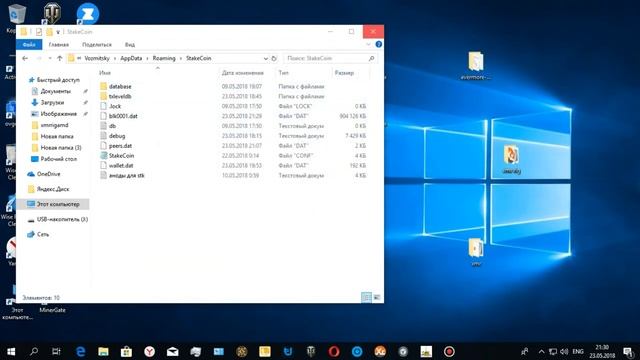Viewport: 640px width, 360px height.
Task: Open Документы in navigation pane
Action: [x=56, y=91]
